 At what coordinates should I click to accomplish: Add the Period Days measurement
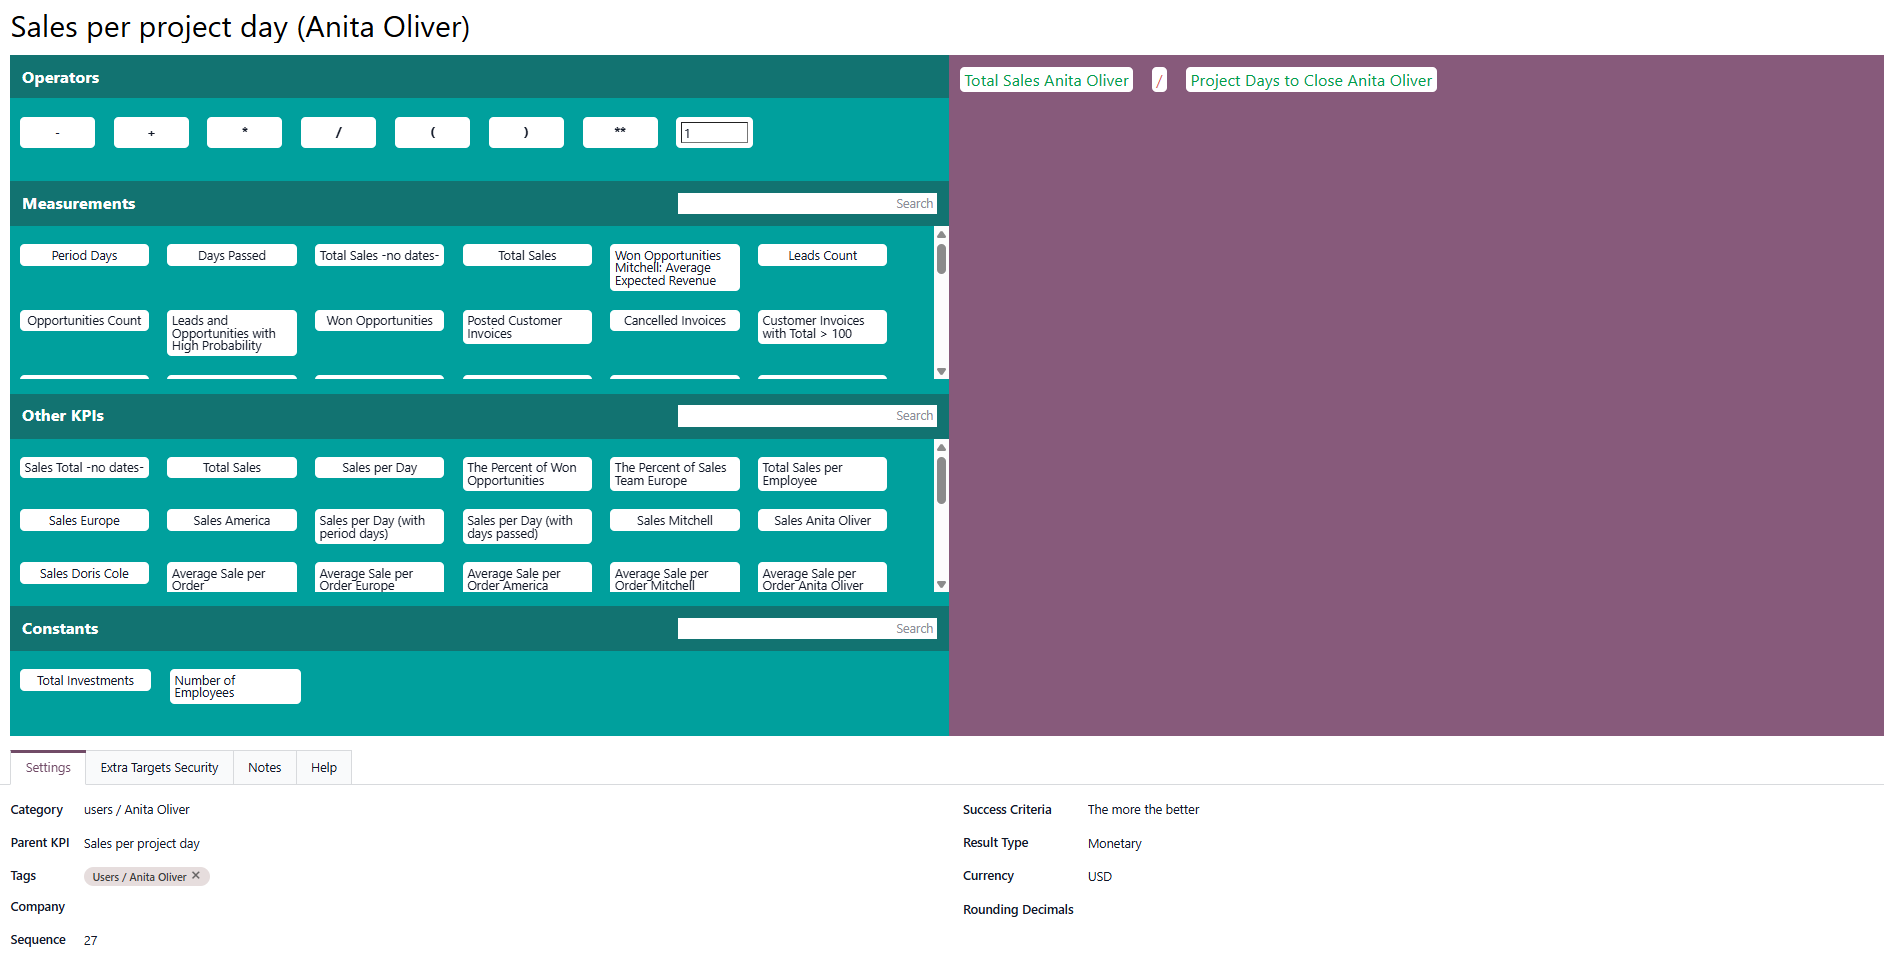click(x=84, y=256)
